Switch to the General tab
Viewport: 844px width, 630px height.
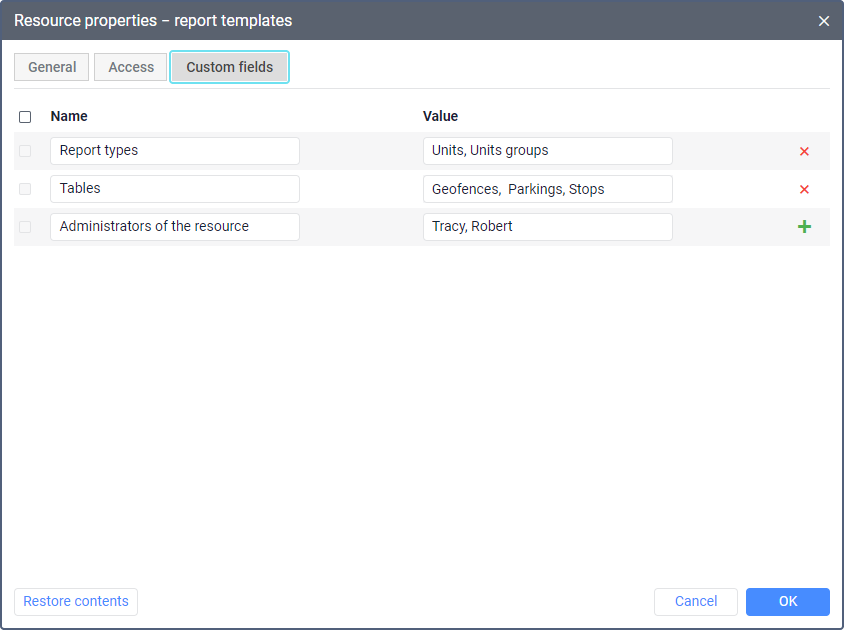(x=52, y=67)
